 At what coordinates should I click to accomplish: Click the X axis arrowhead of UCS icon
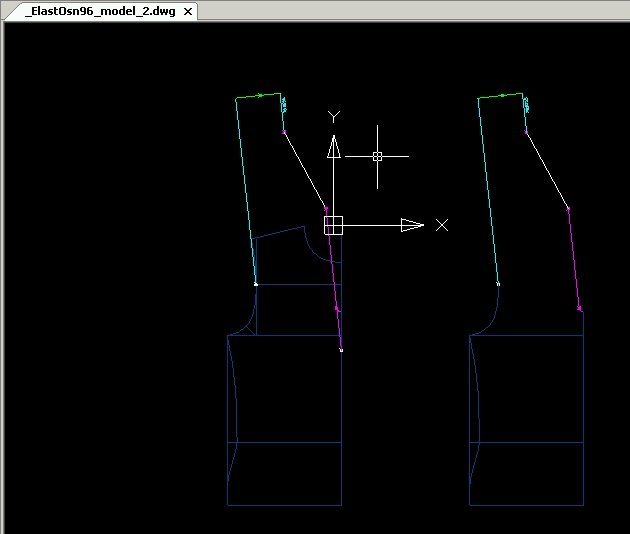(412, 225)
